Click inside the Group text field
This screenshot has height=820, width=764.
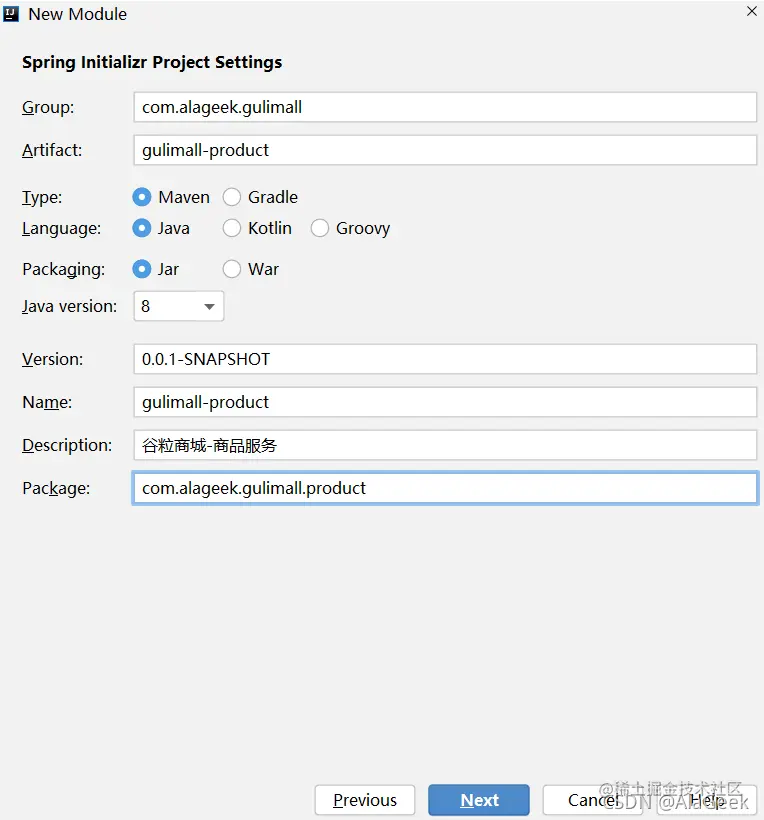pos(445,107)
